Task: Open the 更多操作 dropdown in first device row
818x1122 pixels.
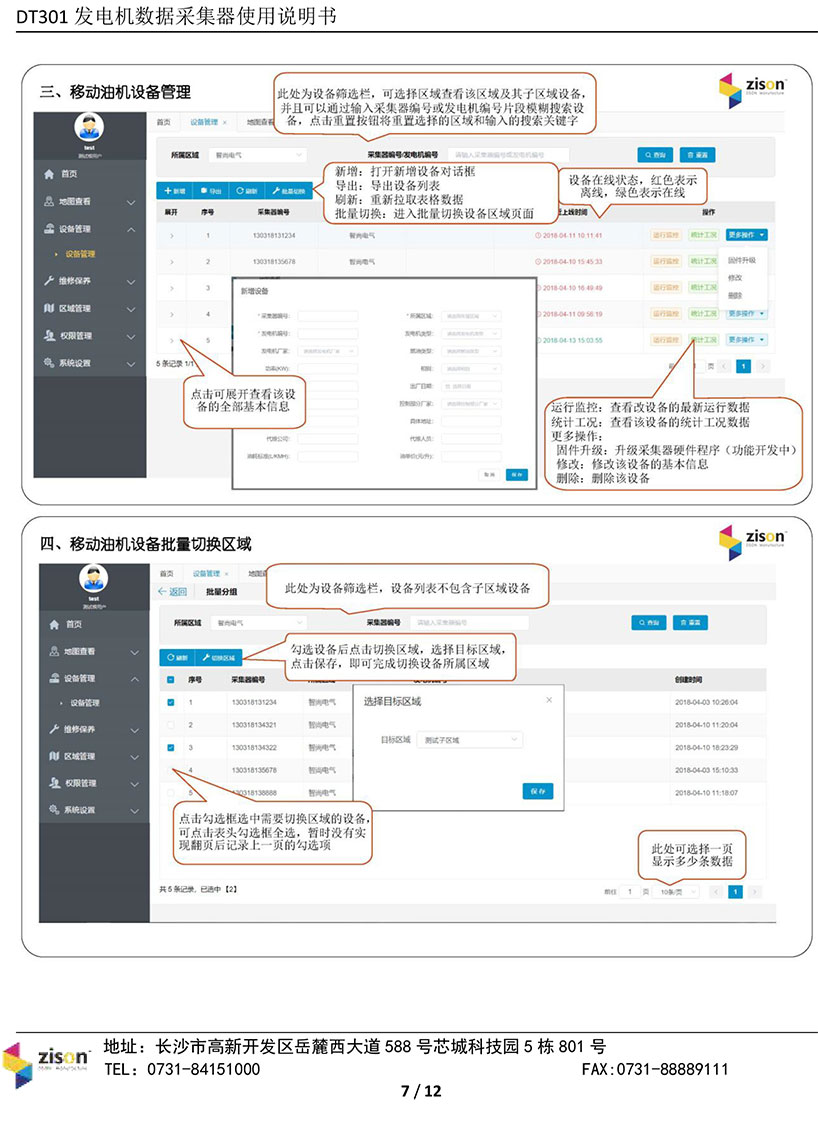Action: (x=747, y=235)
